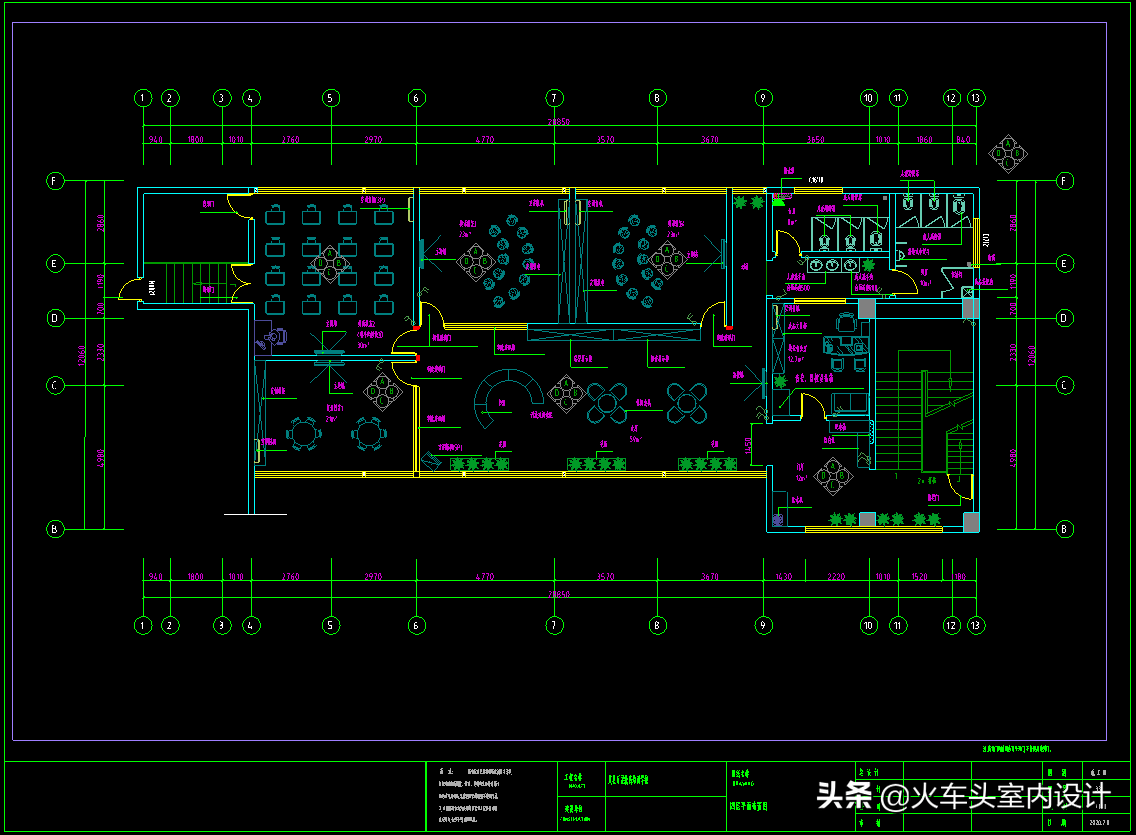
Task: Select the sofa in the manager office
Action: click(x=849, y=403)
